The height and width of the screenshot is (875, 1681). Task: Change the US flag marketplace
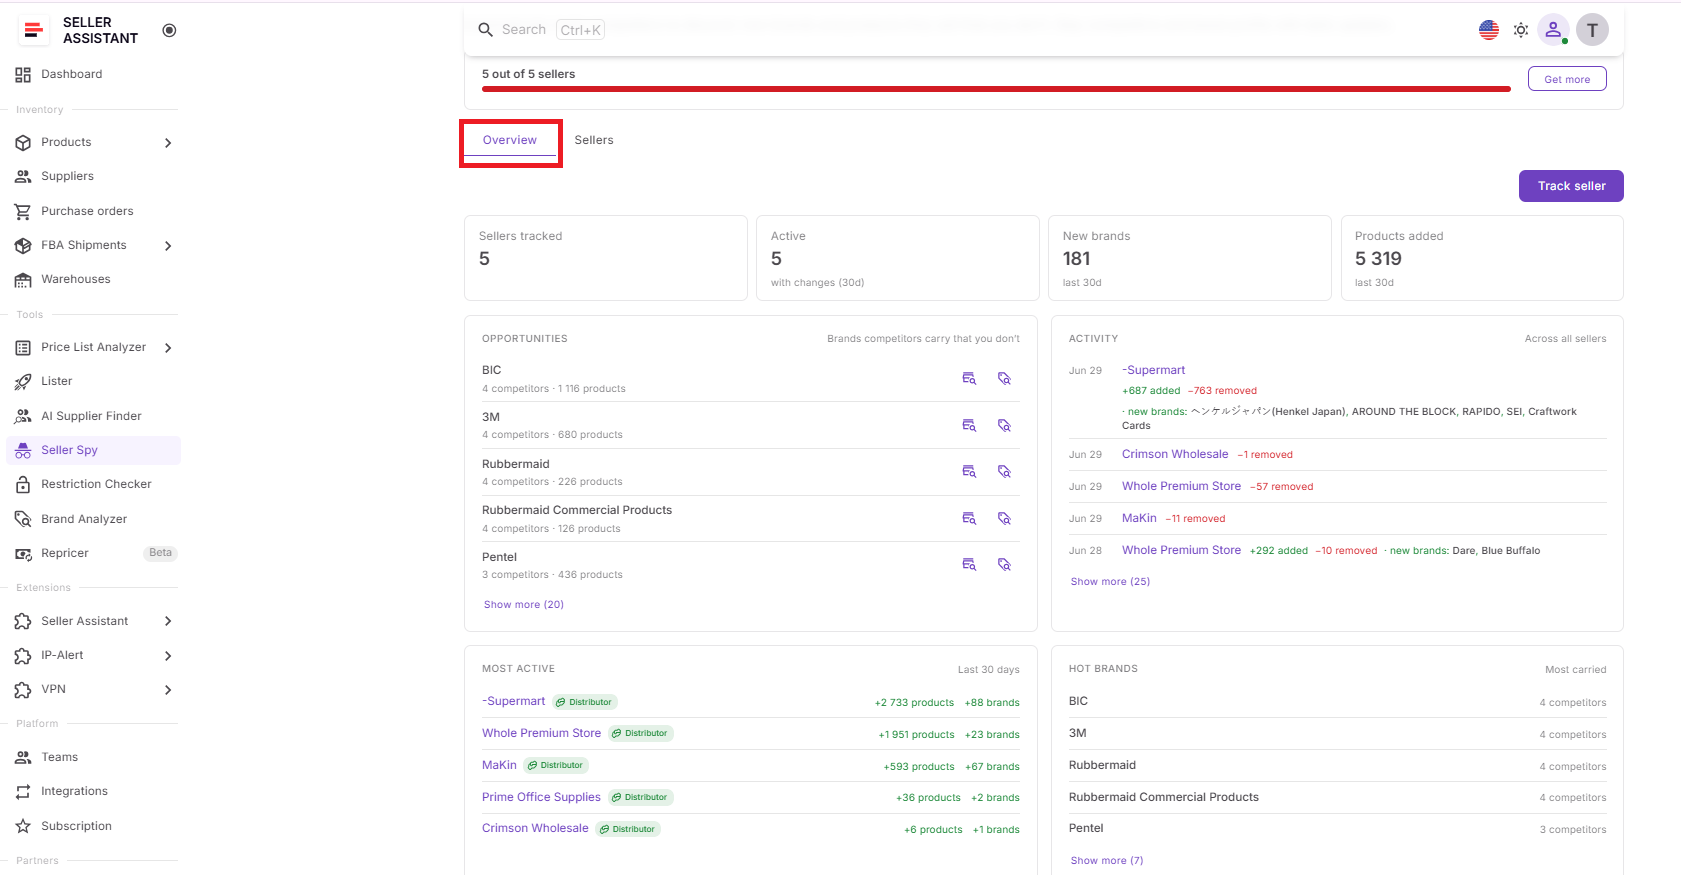[1489, 30]
